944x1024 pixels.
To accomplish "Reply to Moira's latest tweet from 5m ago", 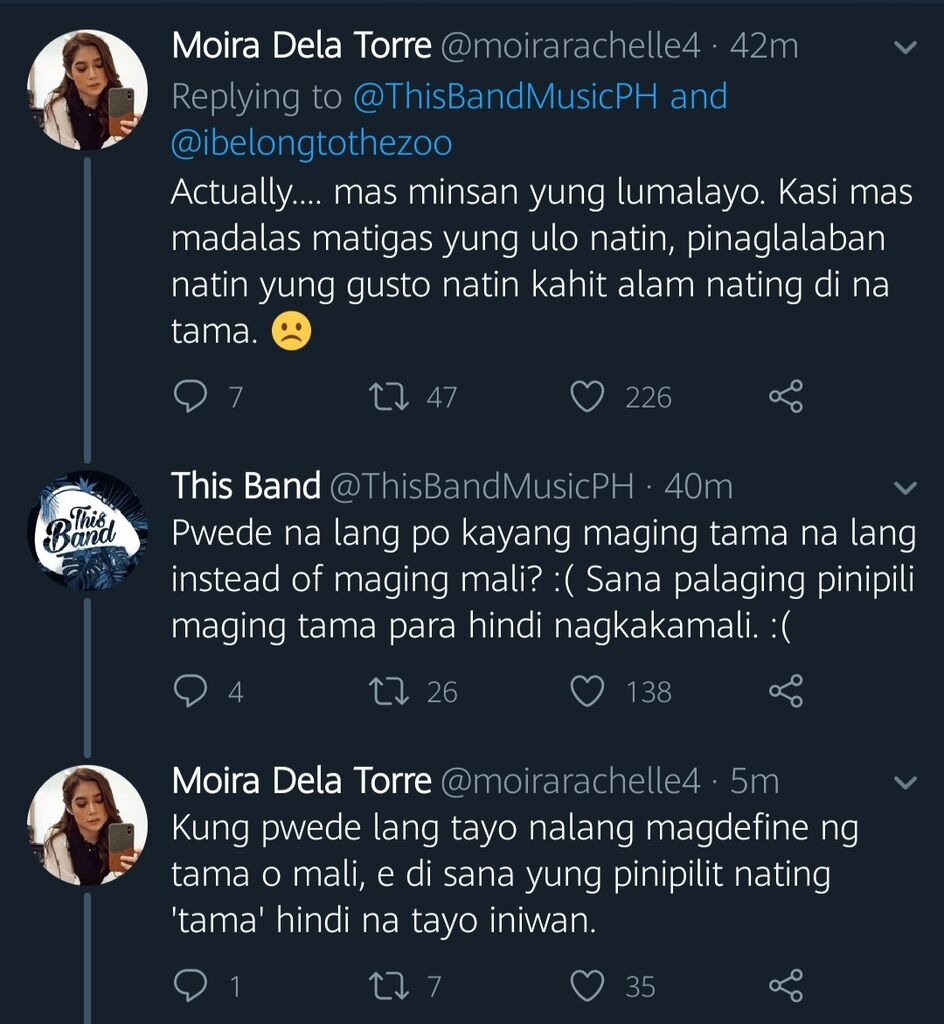I will click(190, 986).
